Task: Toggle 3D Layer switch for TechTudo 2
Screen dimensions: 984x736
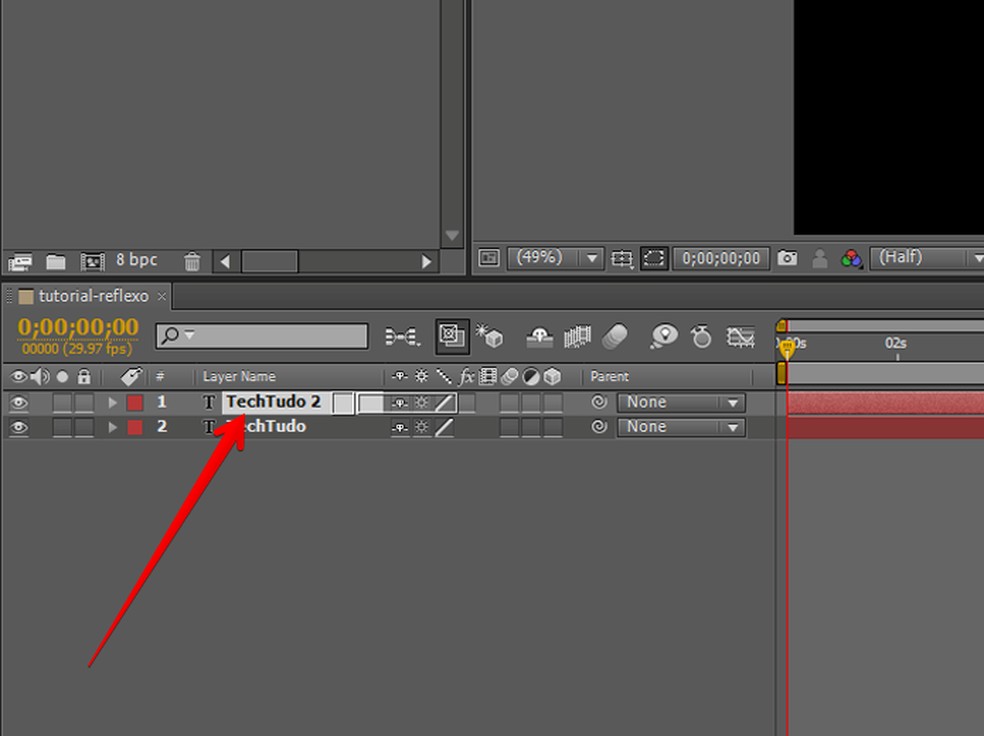Action: tap(553, 402)
